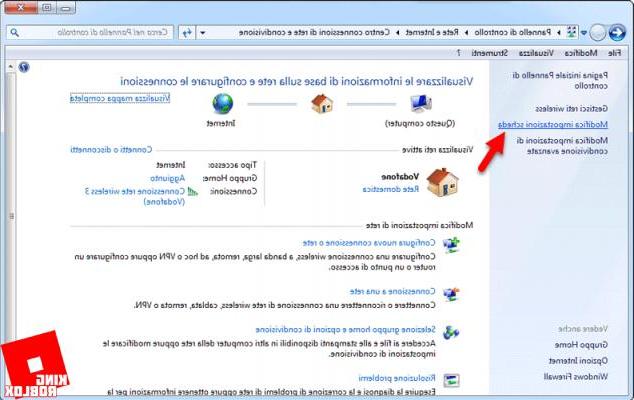The width and height of the screenshot is (634, 400).
Task: Click the greyed Forward navigation button
Action: [x=598, y=32]
